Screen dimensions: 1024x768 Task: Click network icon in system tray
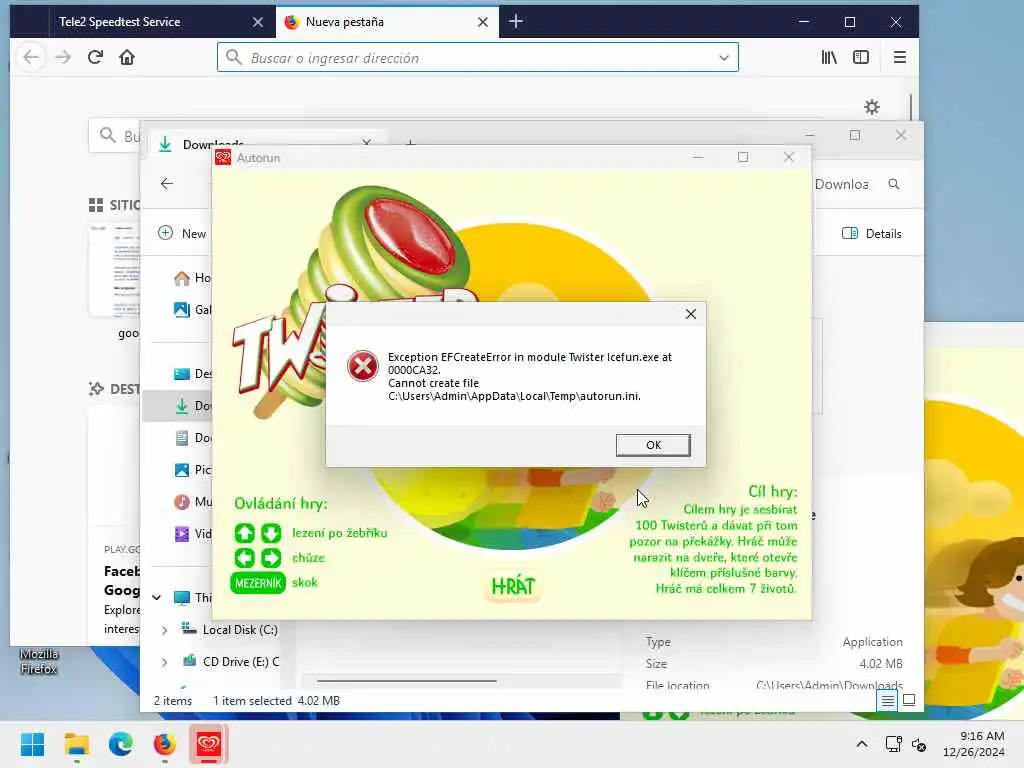(x=893, y=744)
